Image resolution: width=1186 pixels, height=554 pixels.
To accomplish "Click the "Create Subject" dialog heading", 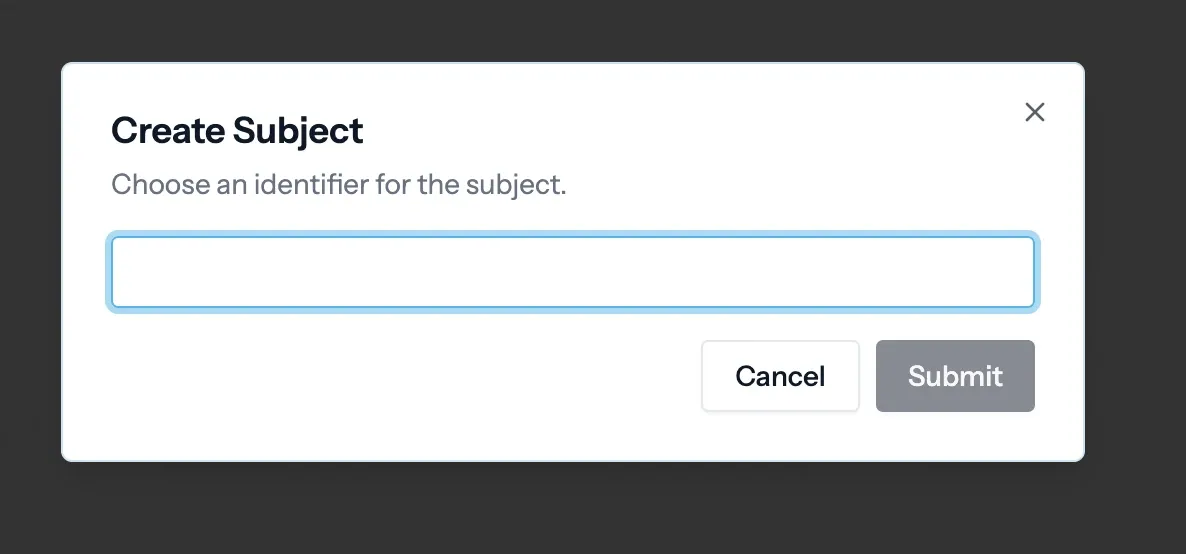I will [x=237, y=130].
